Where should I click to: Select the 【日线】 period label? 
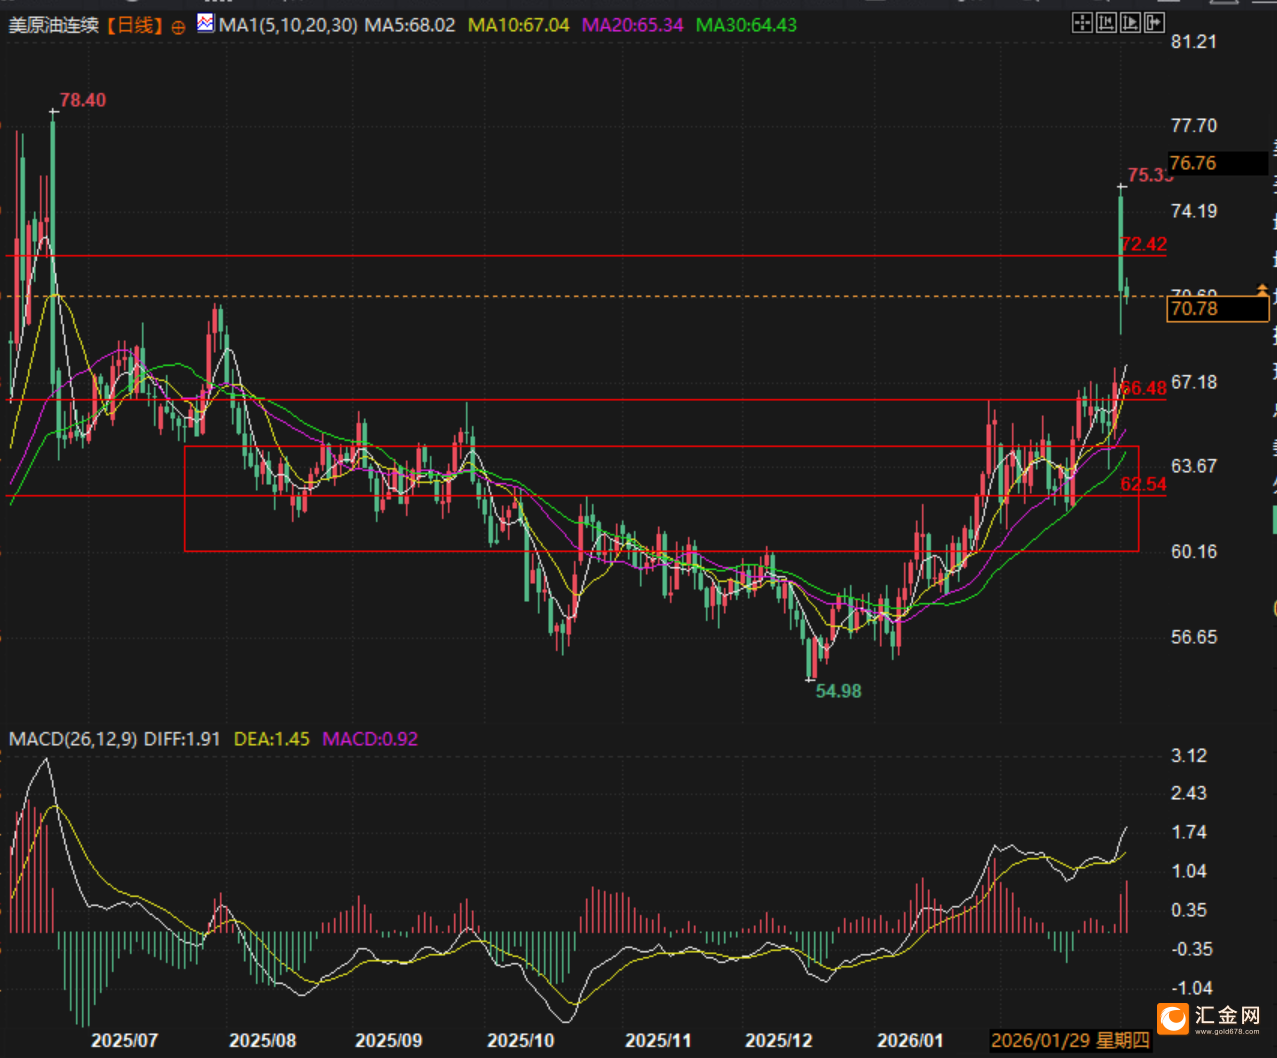pos(135,25)
